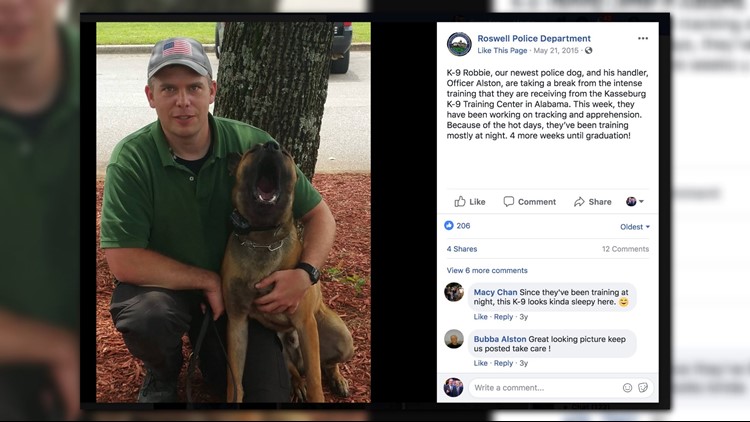
Task: Click the blue like reaction count 206
Action: [457, 225]
